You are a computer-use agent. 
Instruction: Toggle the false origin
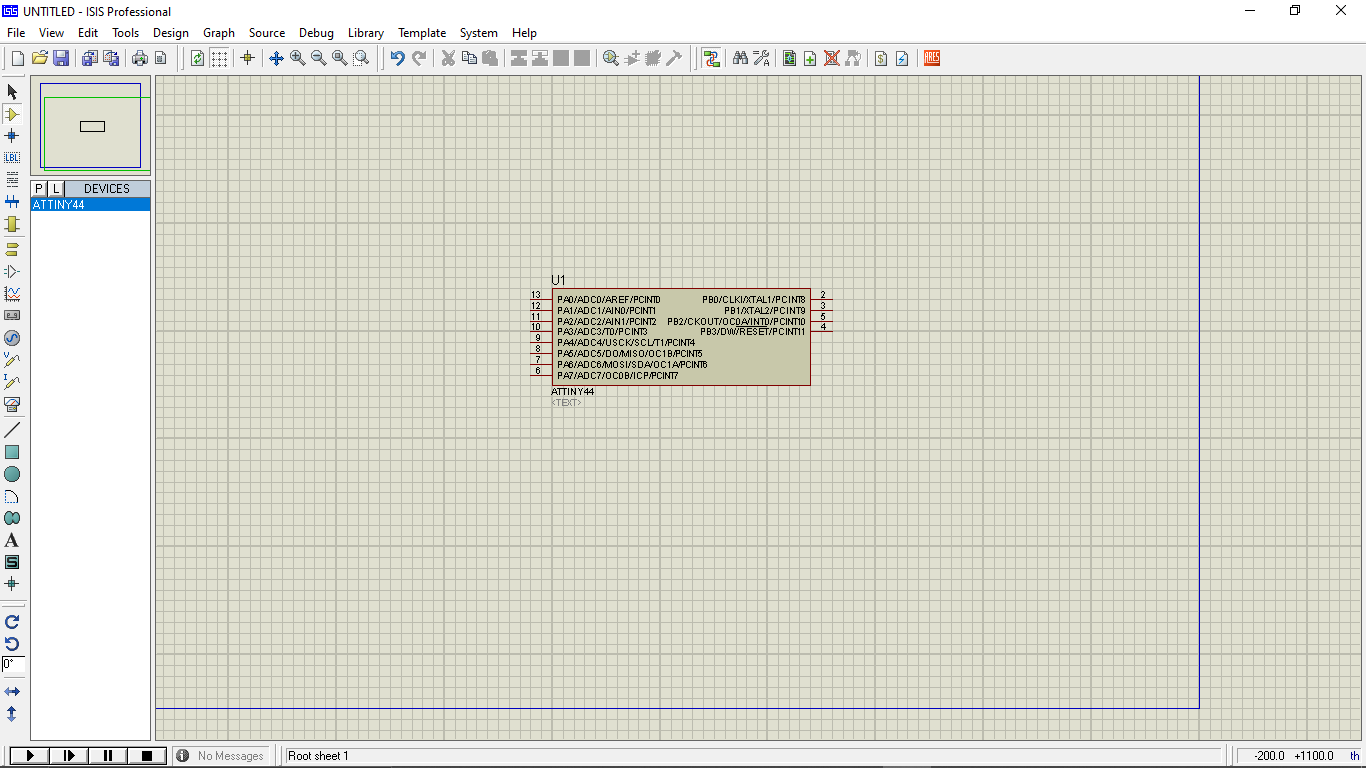pyautogui.click(x=247, y=58)
